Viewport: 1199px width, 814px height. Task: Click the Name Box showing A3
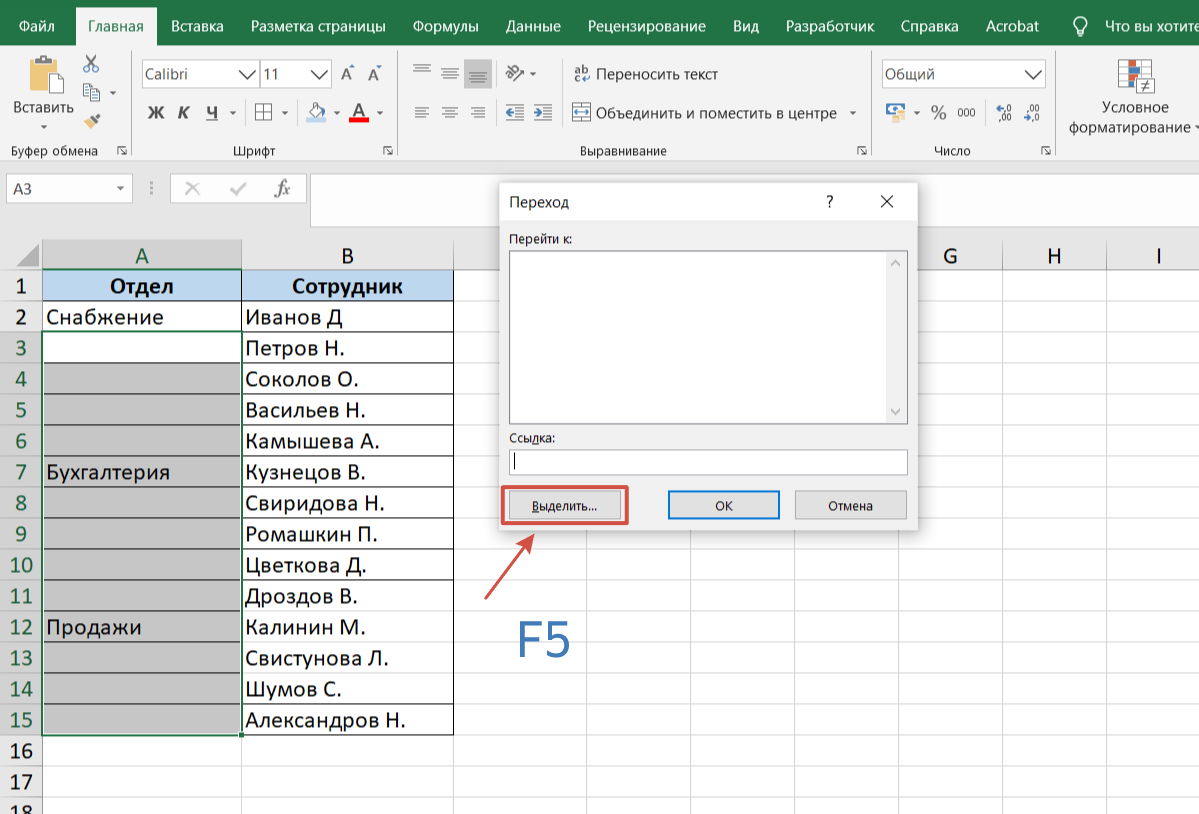[69, 189]
